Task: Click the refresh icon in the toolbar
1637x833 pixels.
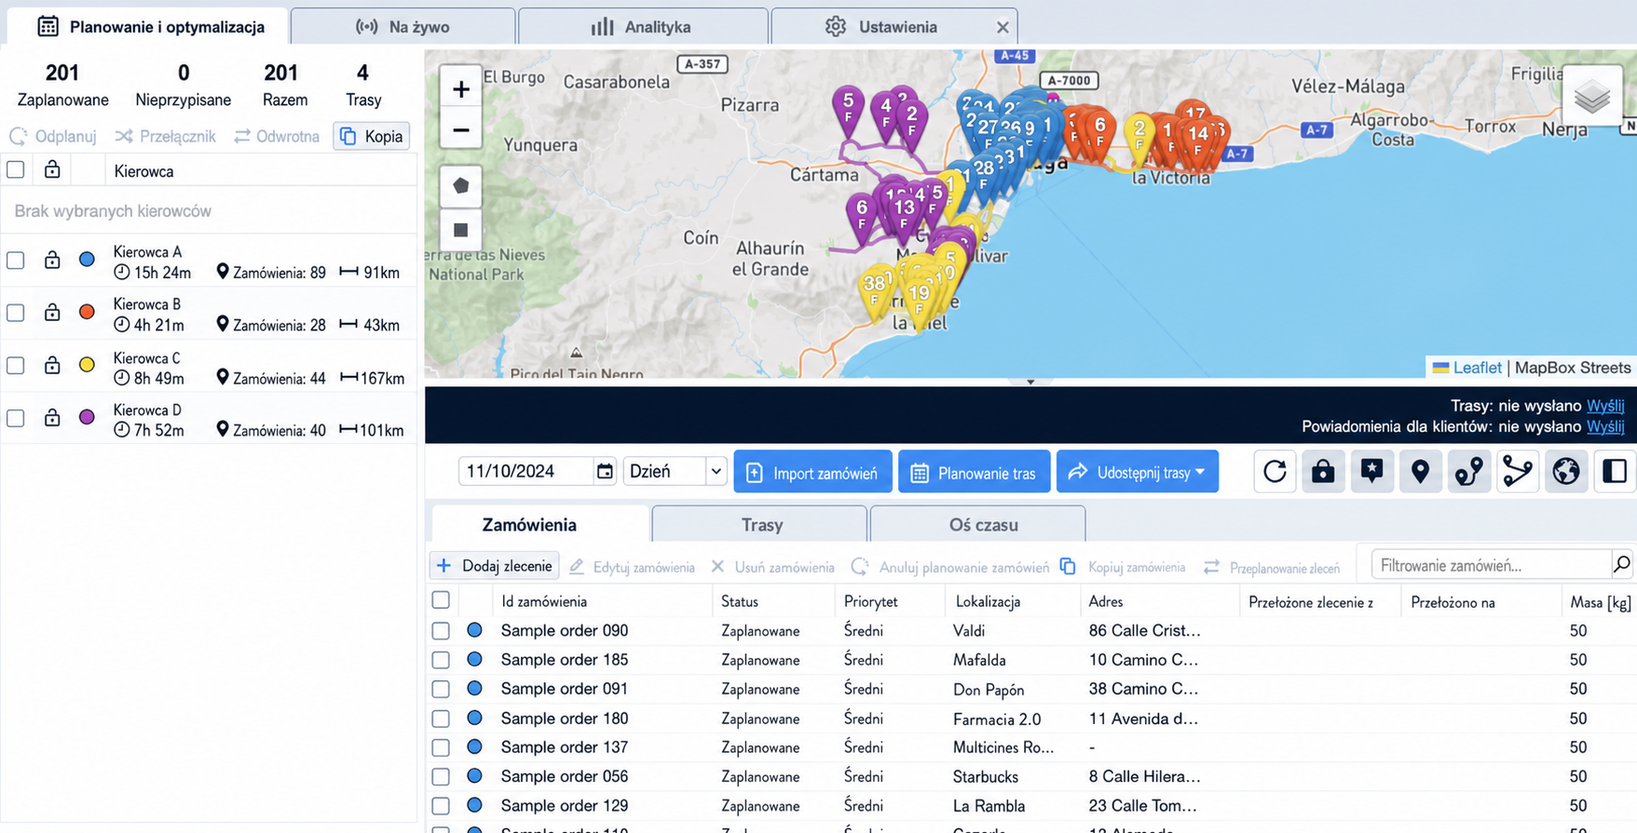Action: click(1274, 472)
